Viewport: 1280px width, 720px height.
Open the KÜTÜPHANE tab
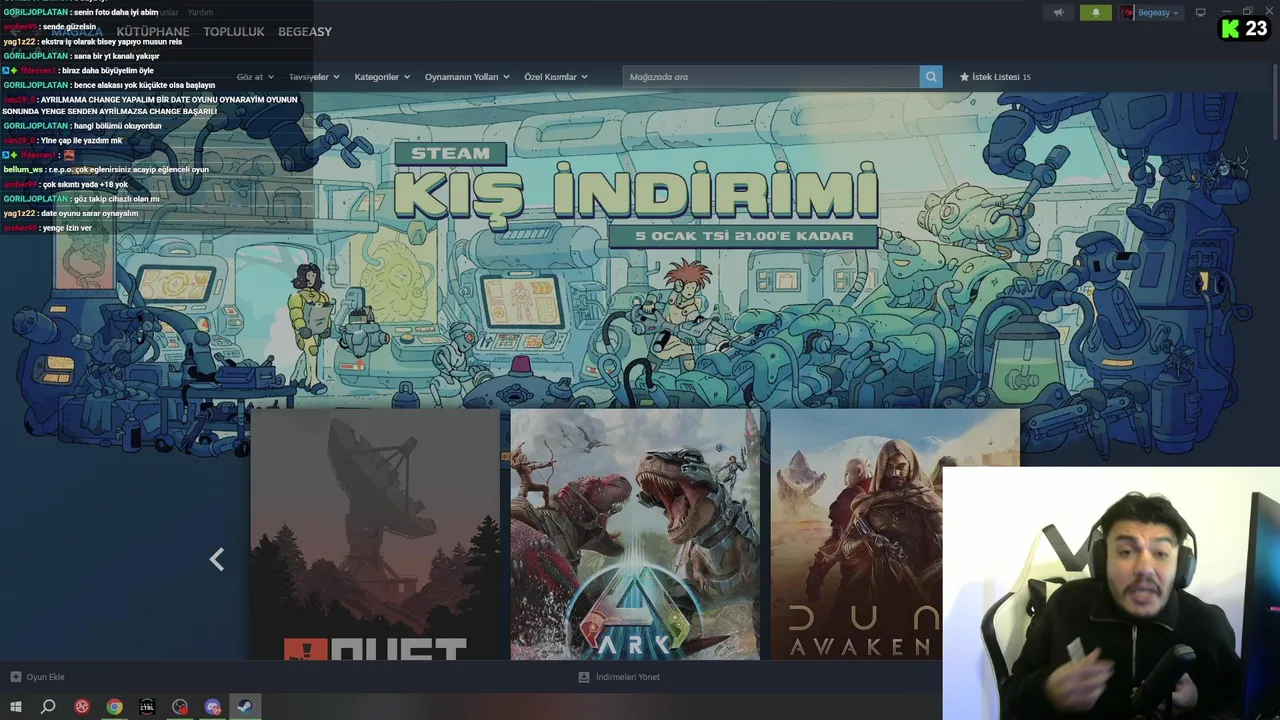tap(153, 32)
